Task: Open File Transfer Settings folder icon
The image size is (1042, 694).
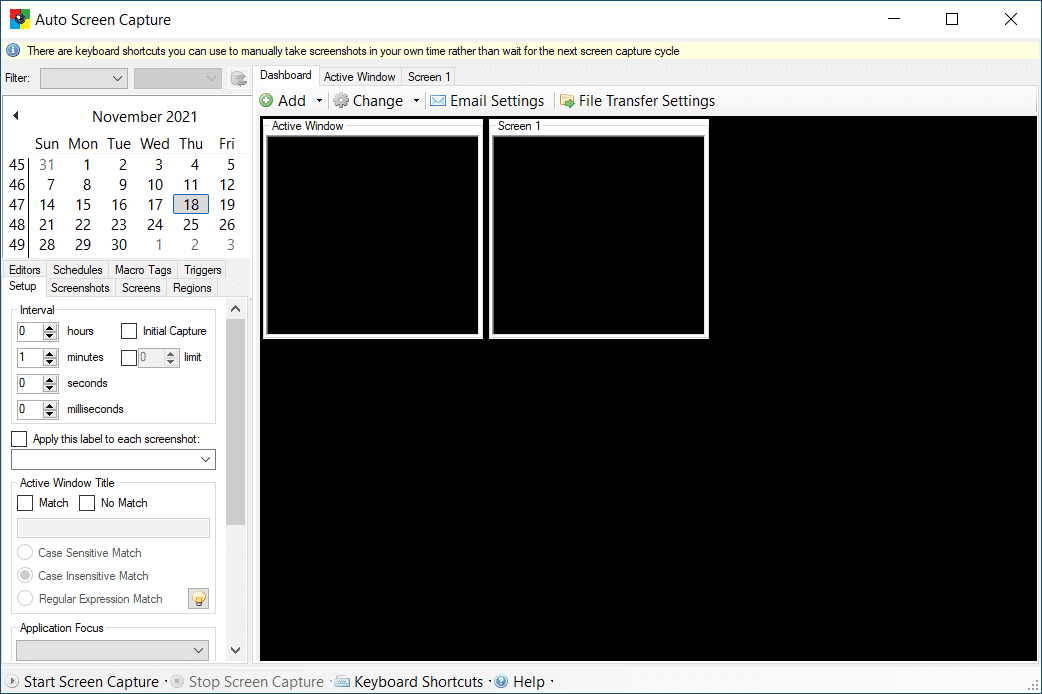Action: tap(567, 100)
